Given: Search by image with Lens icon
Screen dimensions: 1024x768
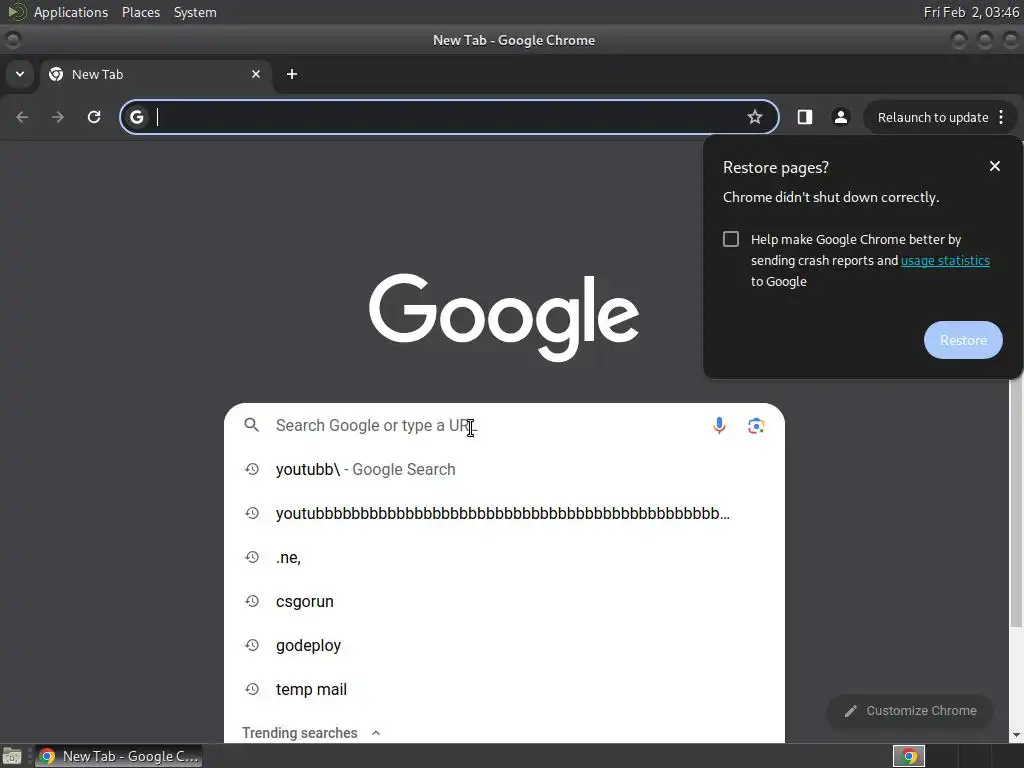Looking at the screenshot, I should coord(756,426).
